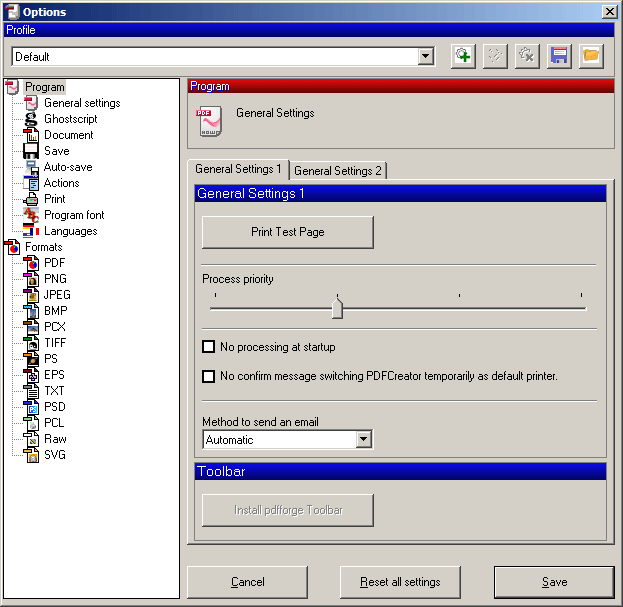Click the BMP format icon
Screen dimensions: 623x607
[31, 311]
